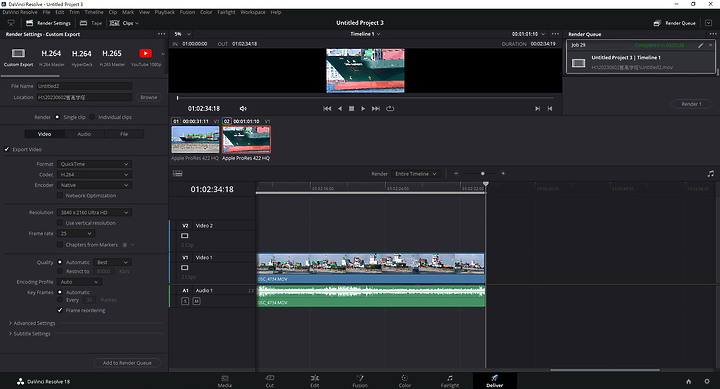
Task: Play forward in viewer
Action: coord(363,108)
